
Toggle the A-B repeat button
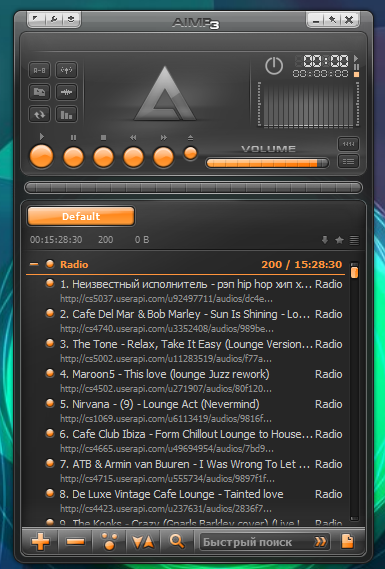pyautogui.click(x=40, y=70)
